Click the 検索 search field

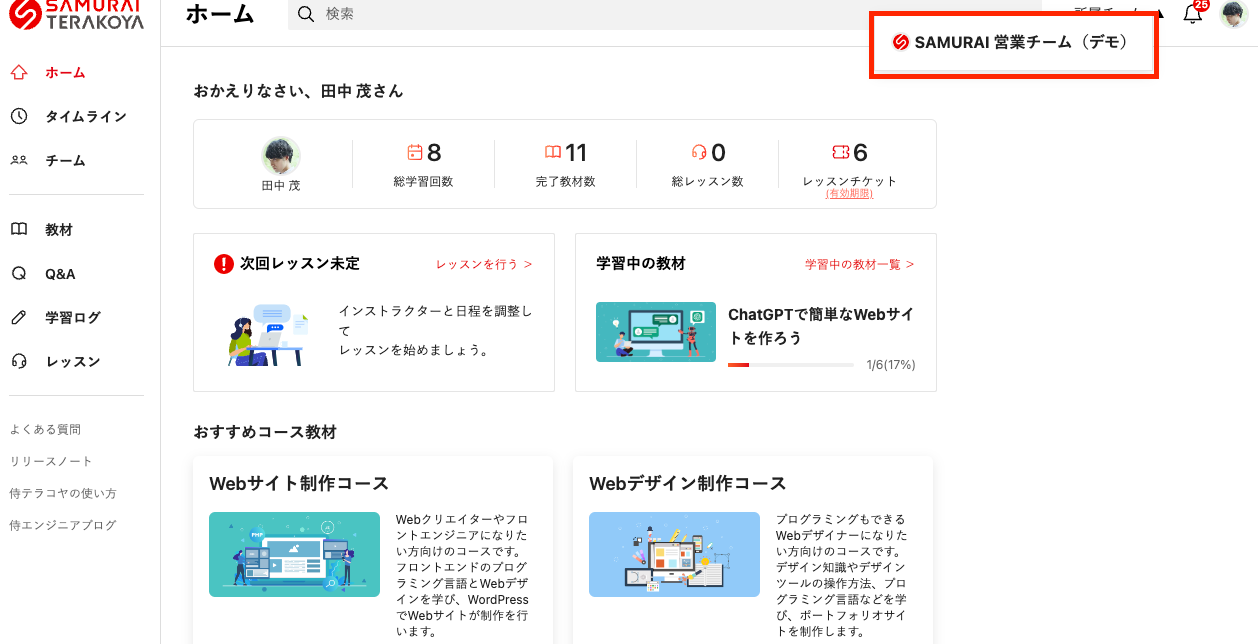(660, 15)
